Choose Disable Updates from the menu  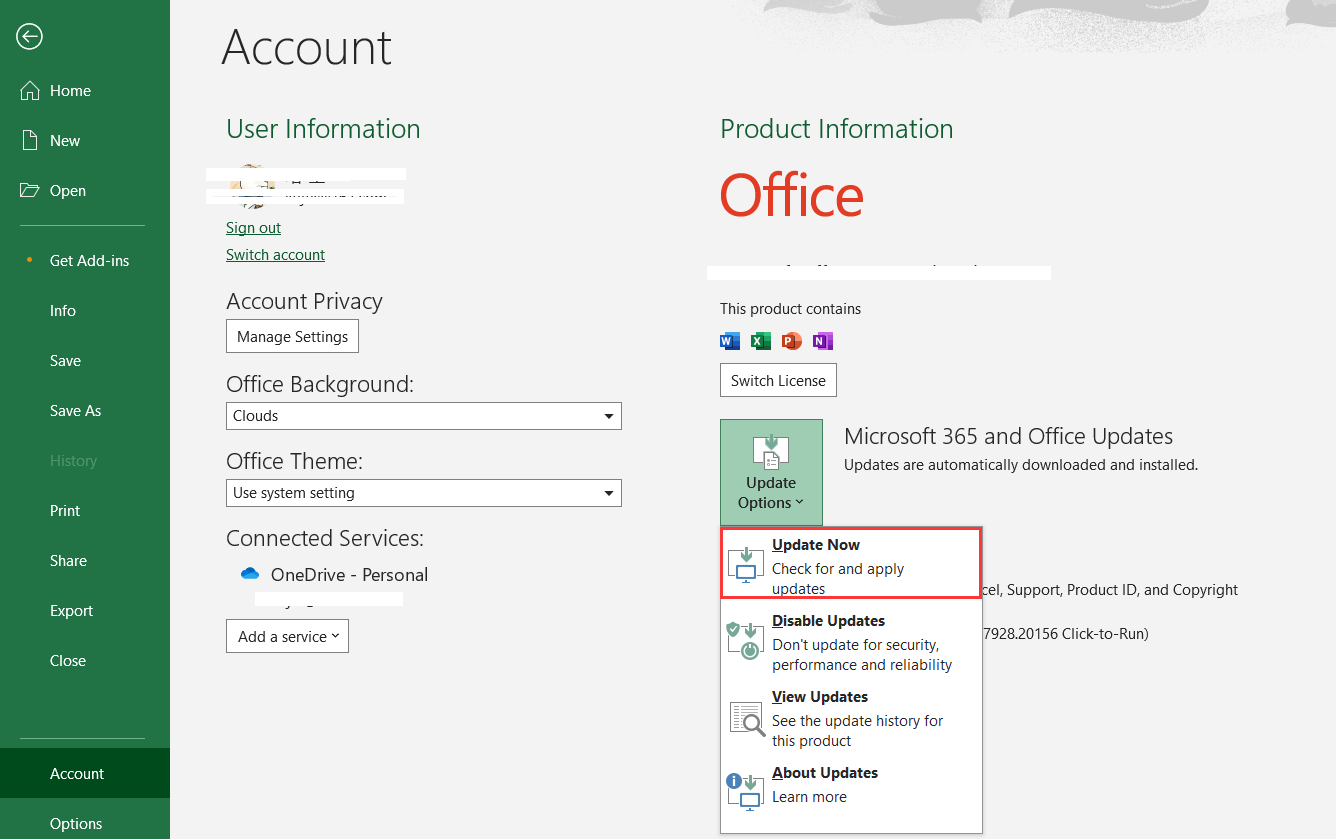(850, 641)
